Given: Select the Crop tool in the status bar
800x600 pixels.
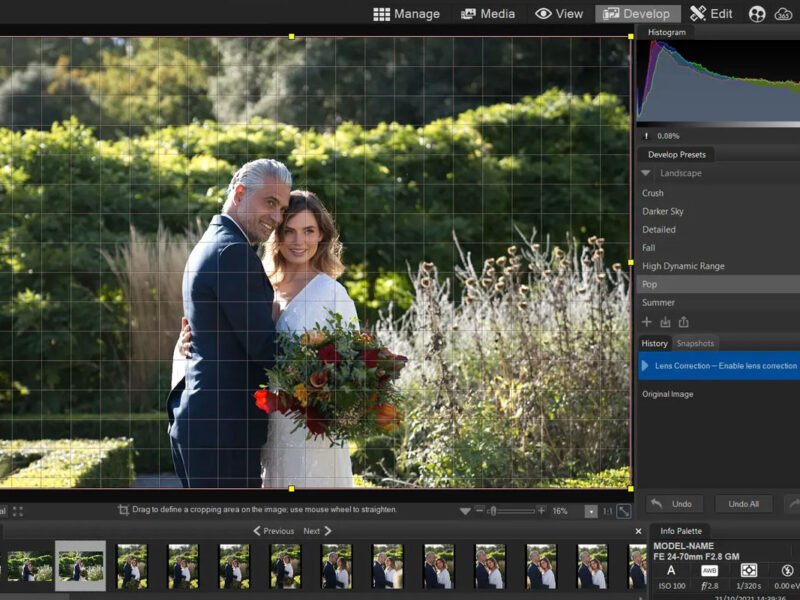Looking at the screenshot, I should click(122, 509).
